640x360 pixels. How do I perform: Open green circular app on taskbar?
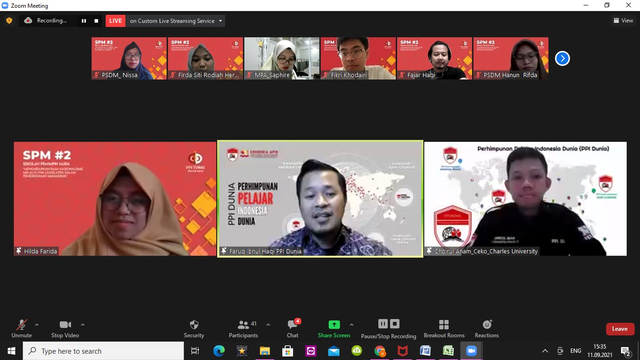tap(357, 351)
